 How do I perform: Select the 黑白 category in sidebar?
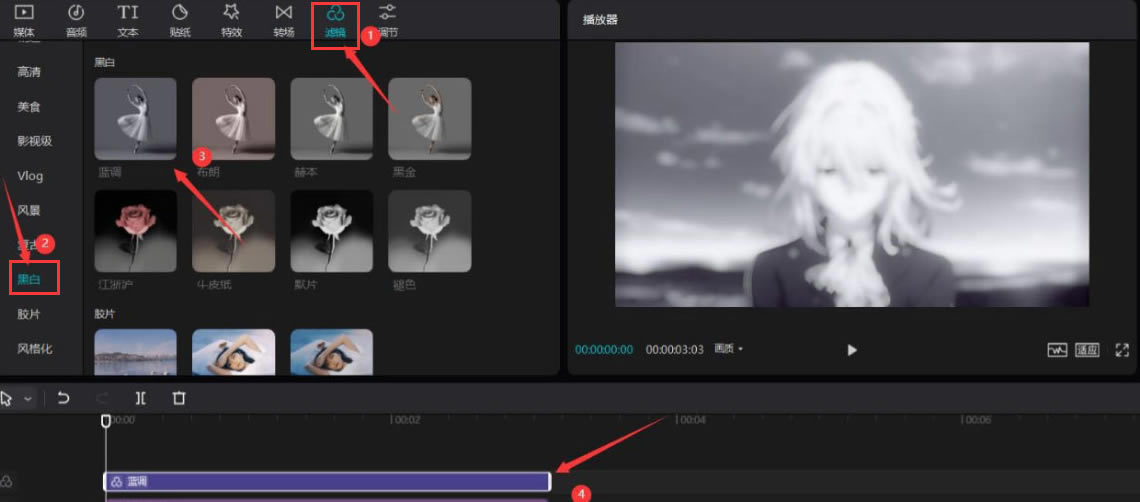pos(29,279)
